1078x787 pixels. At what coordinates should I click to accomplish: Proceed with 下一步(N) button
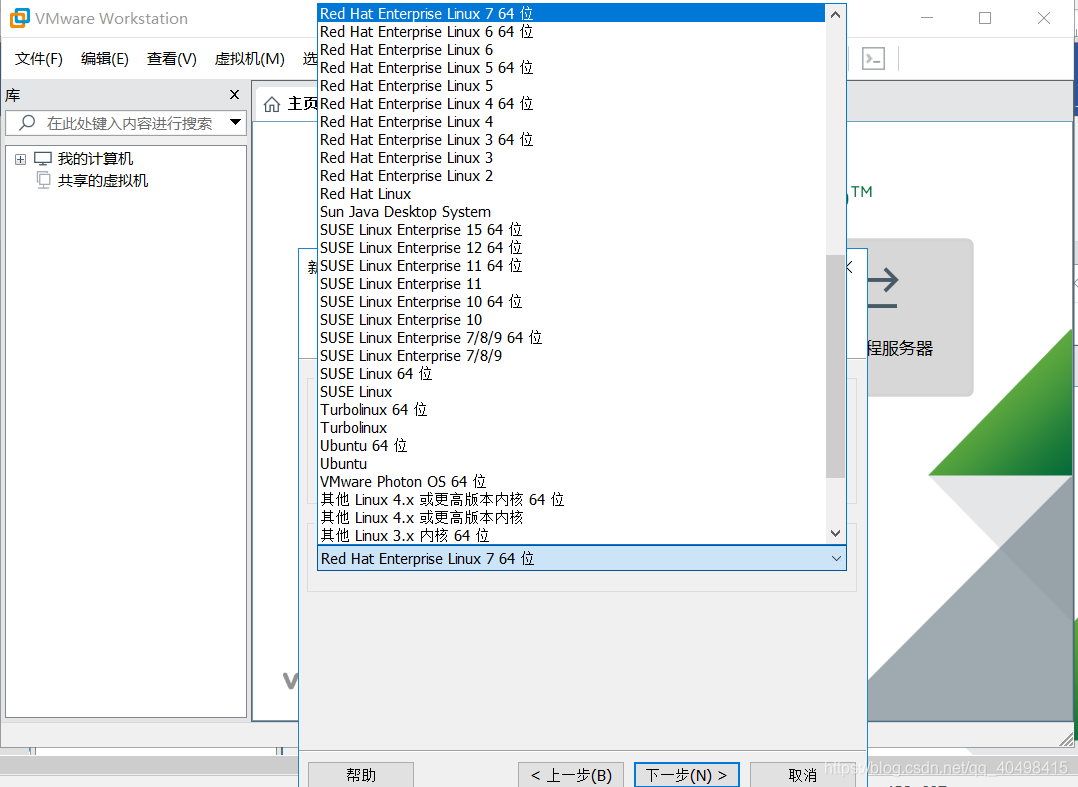click(x=686, y=775)
